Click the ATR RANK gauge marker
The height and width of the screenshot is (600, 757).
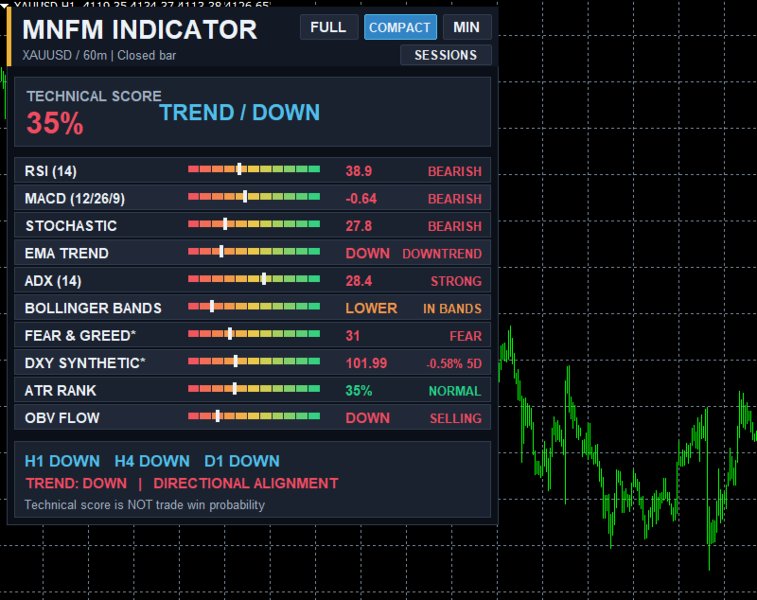click(x=234, y=388)
